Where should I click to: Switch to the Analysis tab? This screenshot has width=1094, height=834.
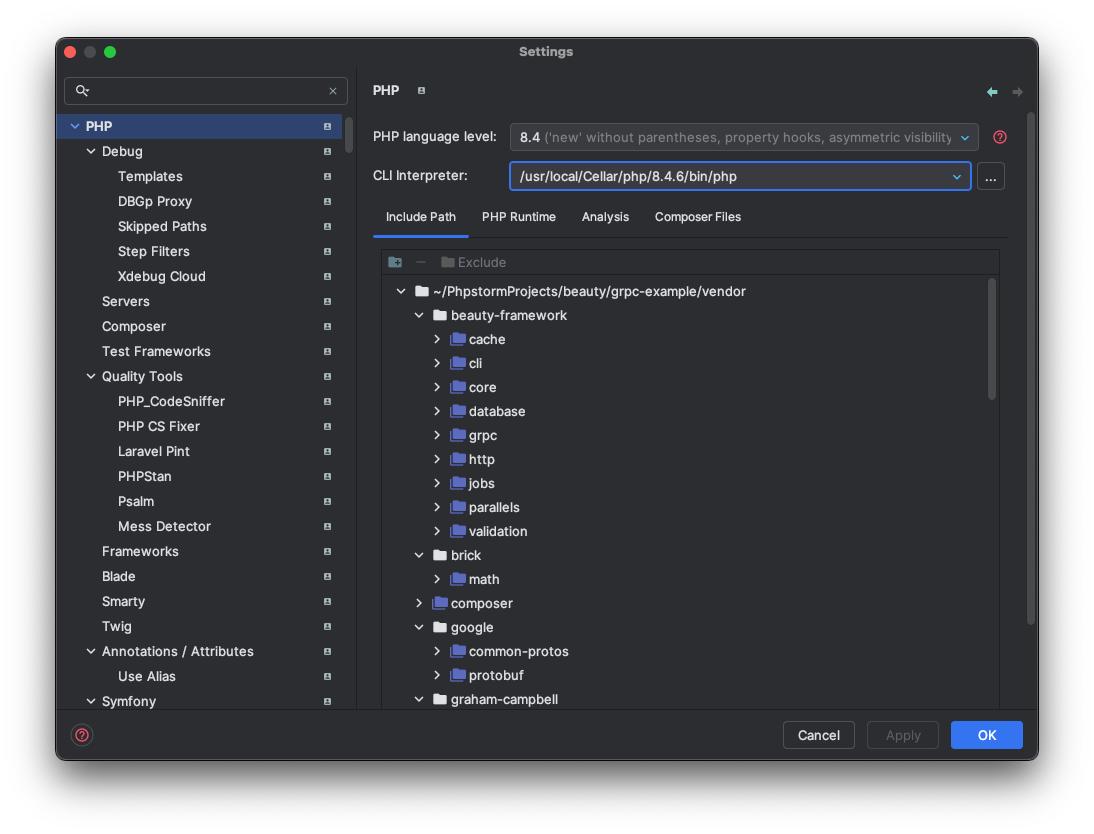(x=605, y=217)
